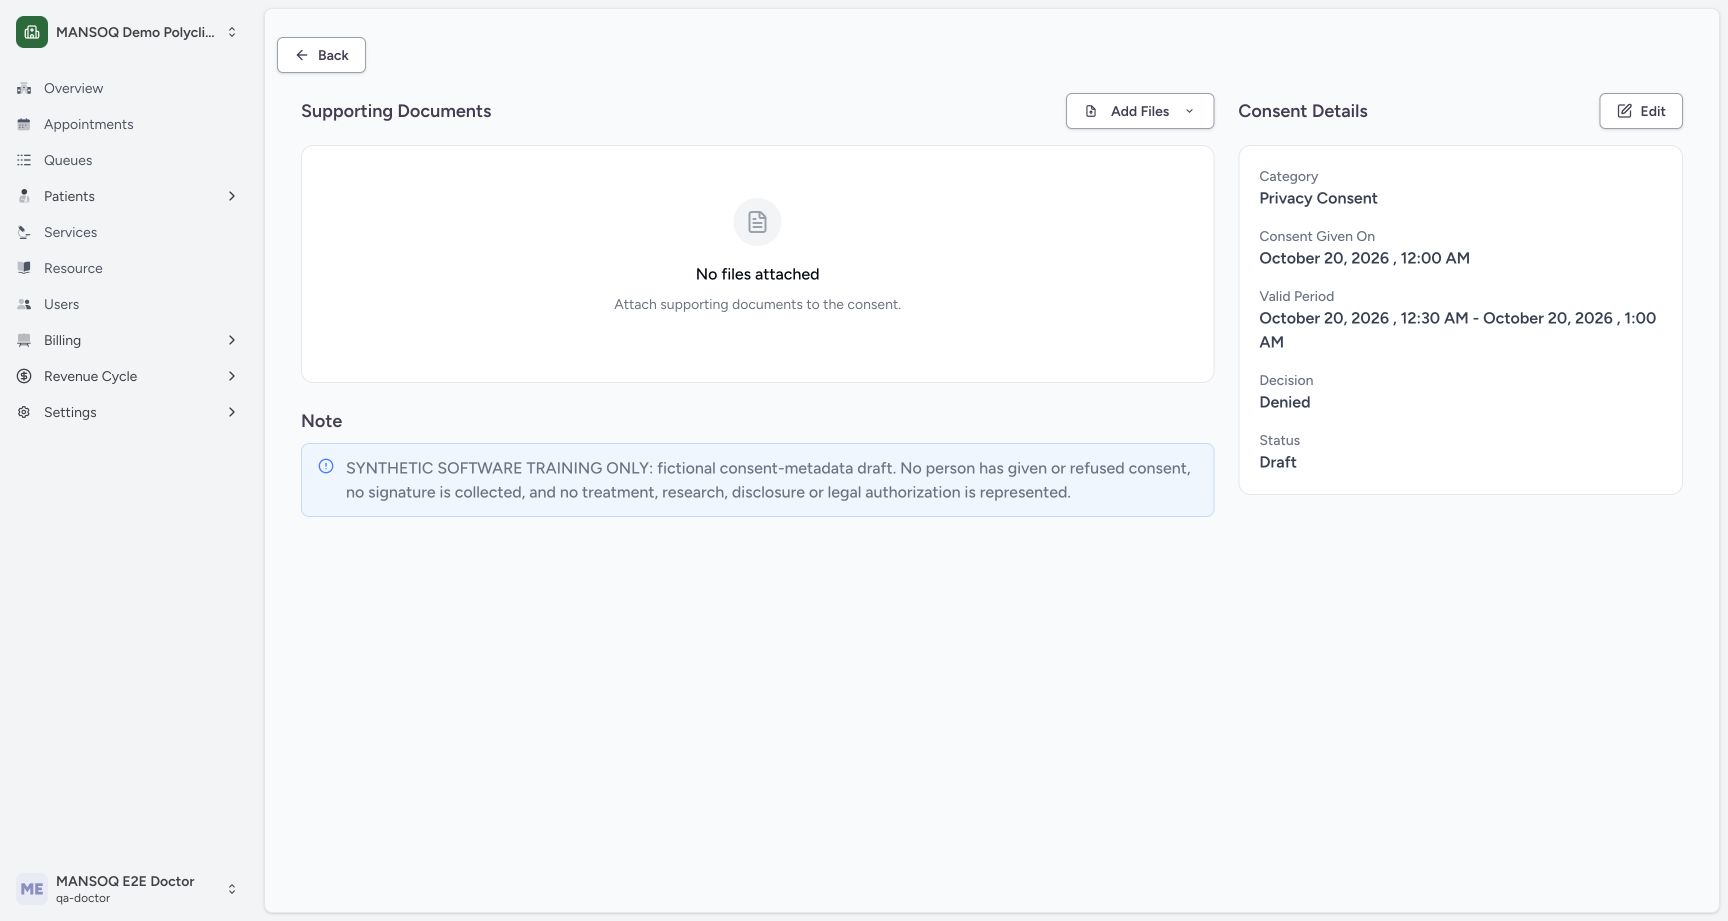The height and width of the screenshot is (921, 1728).
Task: Select Services in the sidebar
Action: pos(128,232)
